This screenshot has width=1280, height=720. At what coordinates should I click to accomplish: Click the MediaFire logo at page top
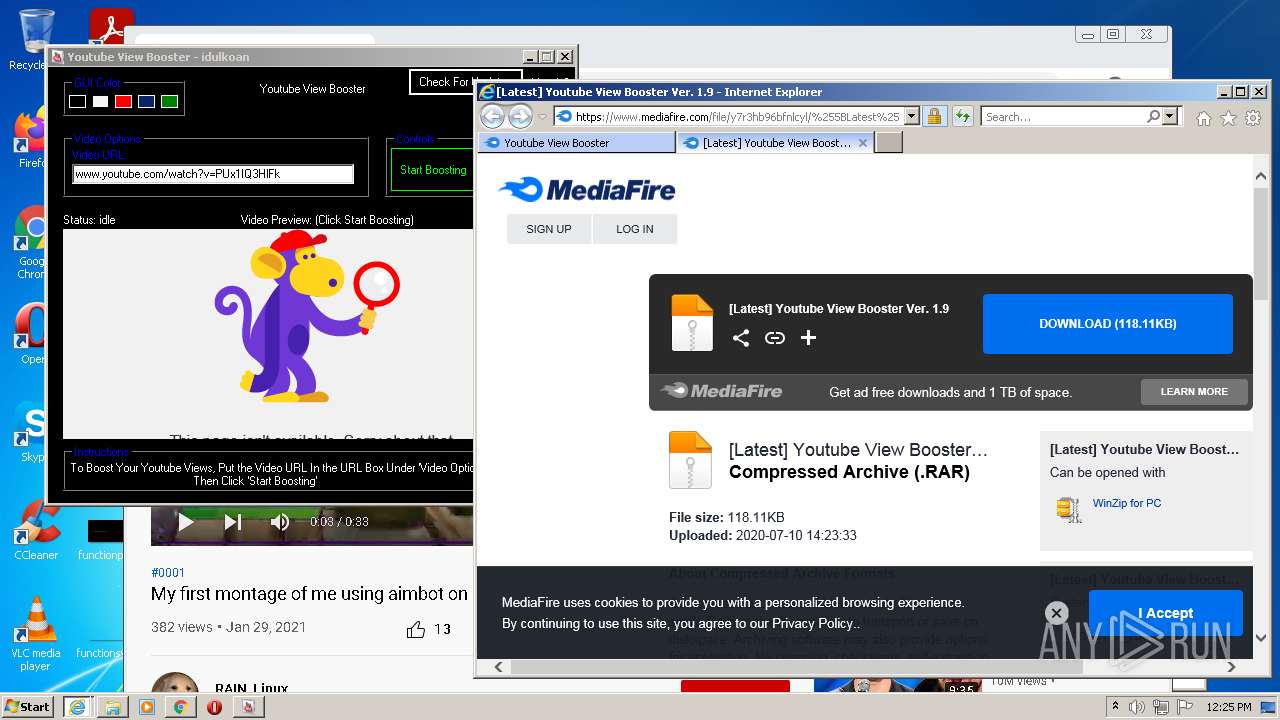(587, 190)
